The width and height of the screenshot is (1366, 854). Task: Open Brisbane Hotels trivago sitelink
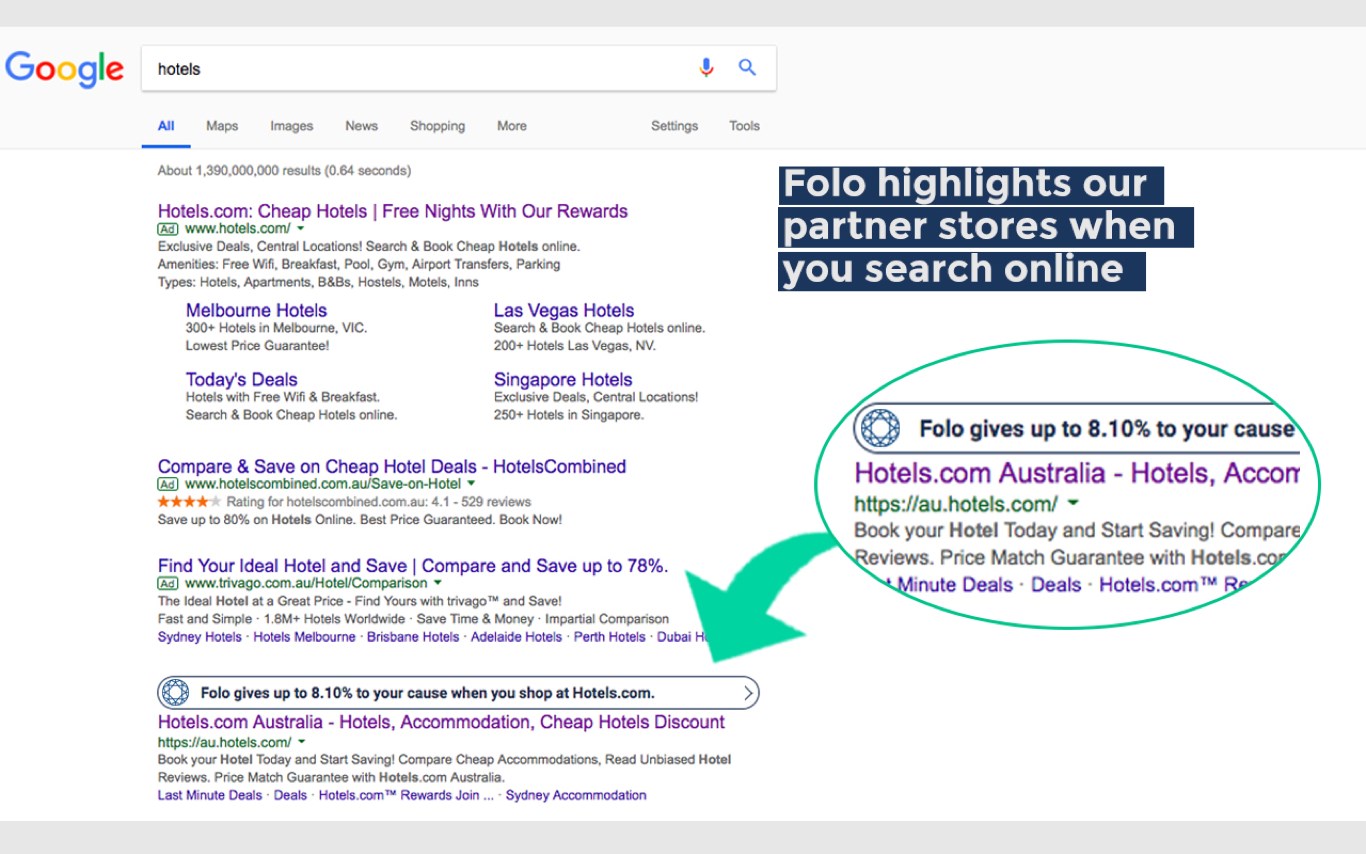pyautogui.click(x=413, y=637)
